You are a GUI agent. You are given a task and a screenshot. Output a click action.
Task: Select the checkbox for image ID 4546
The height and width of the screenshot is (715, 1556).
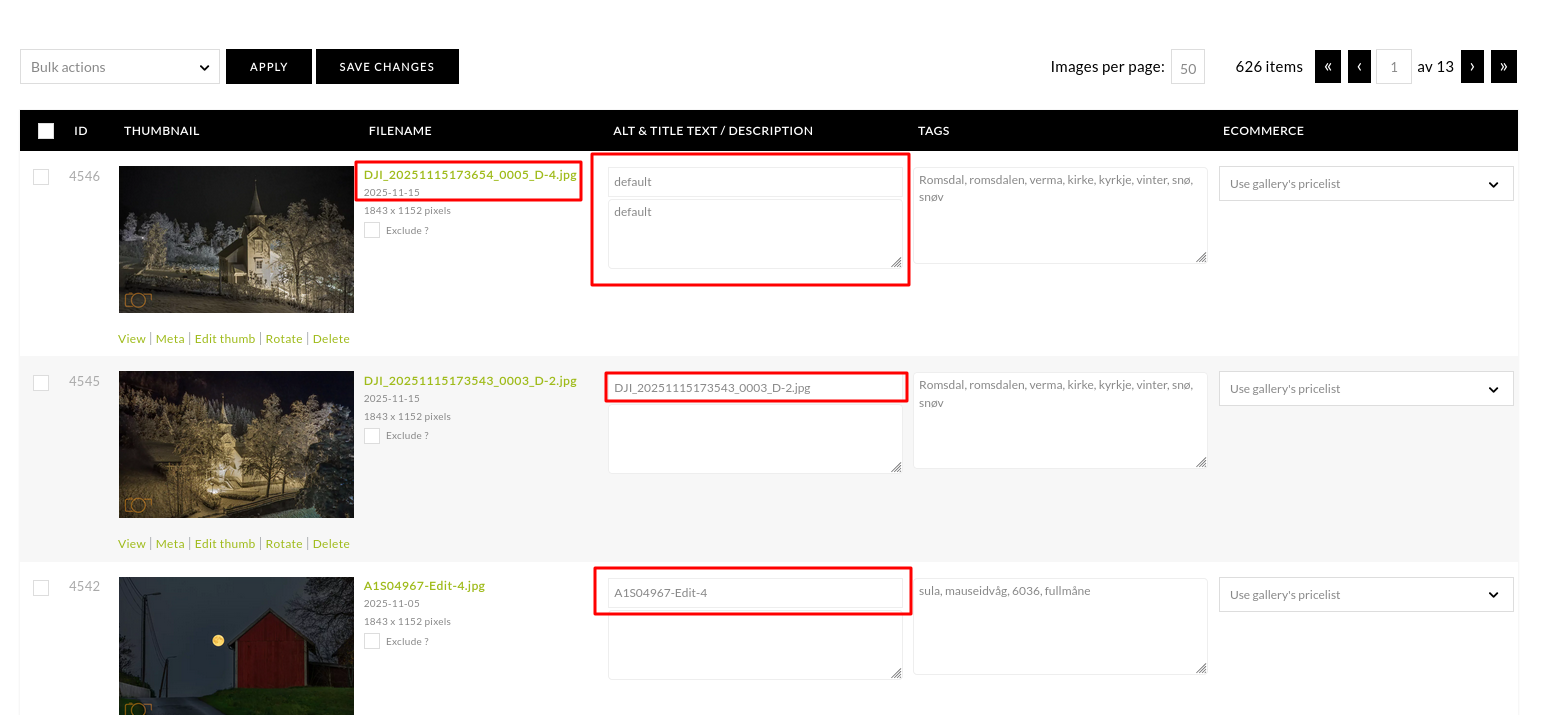click(x=41, y=177)
